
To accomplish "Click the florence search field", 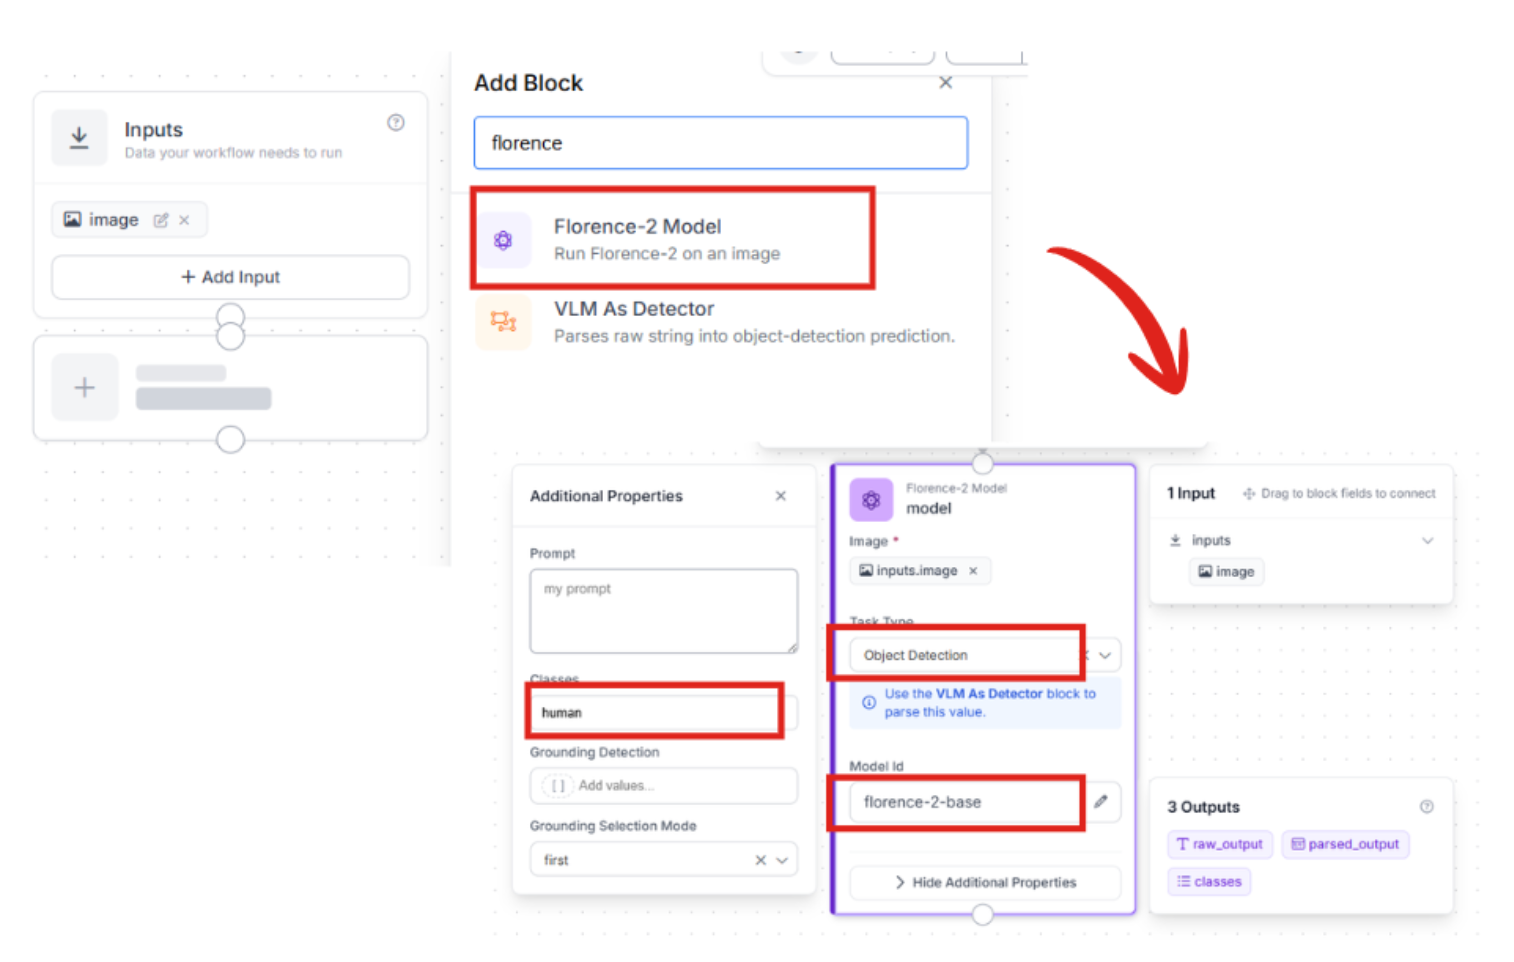I will click(x=720, y=143).
